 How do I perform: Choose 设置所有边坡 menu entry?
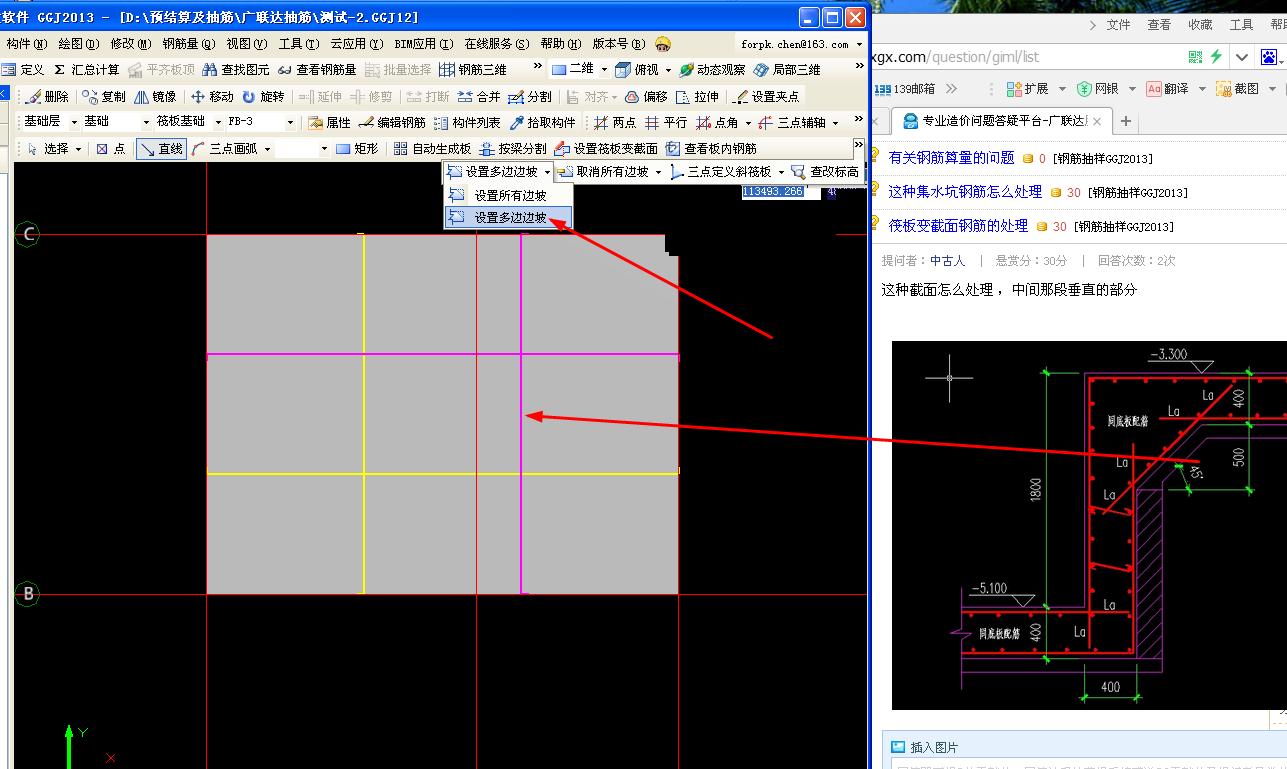[x=509, y=195]
